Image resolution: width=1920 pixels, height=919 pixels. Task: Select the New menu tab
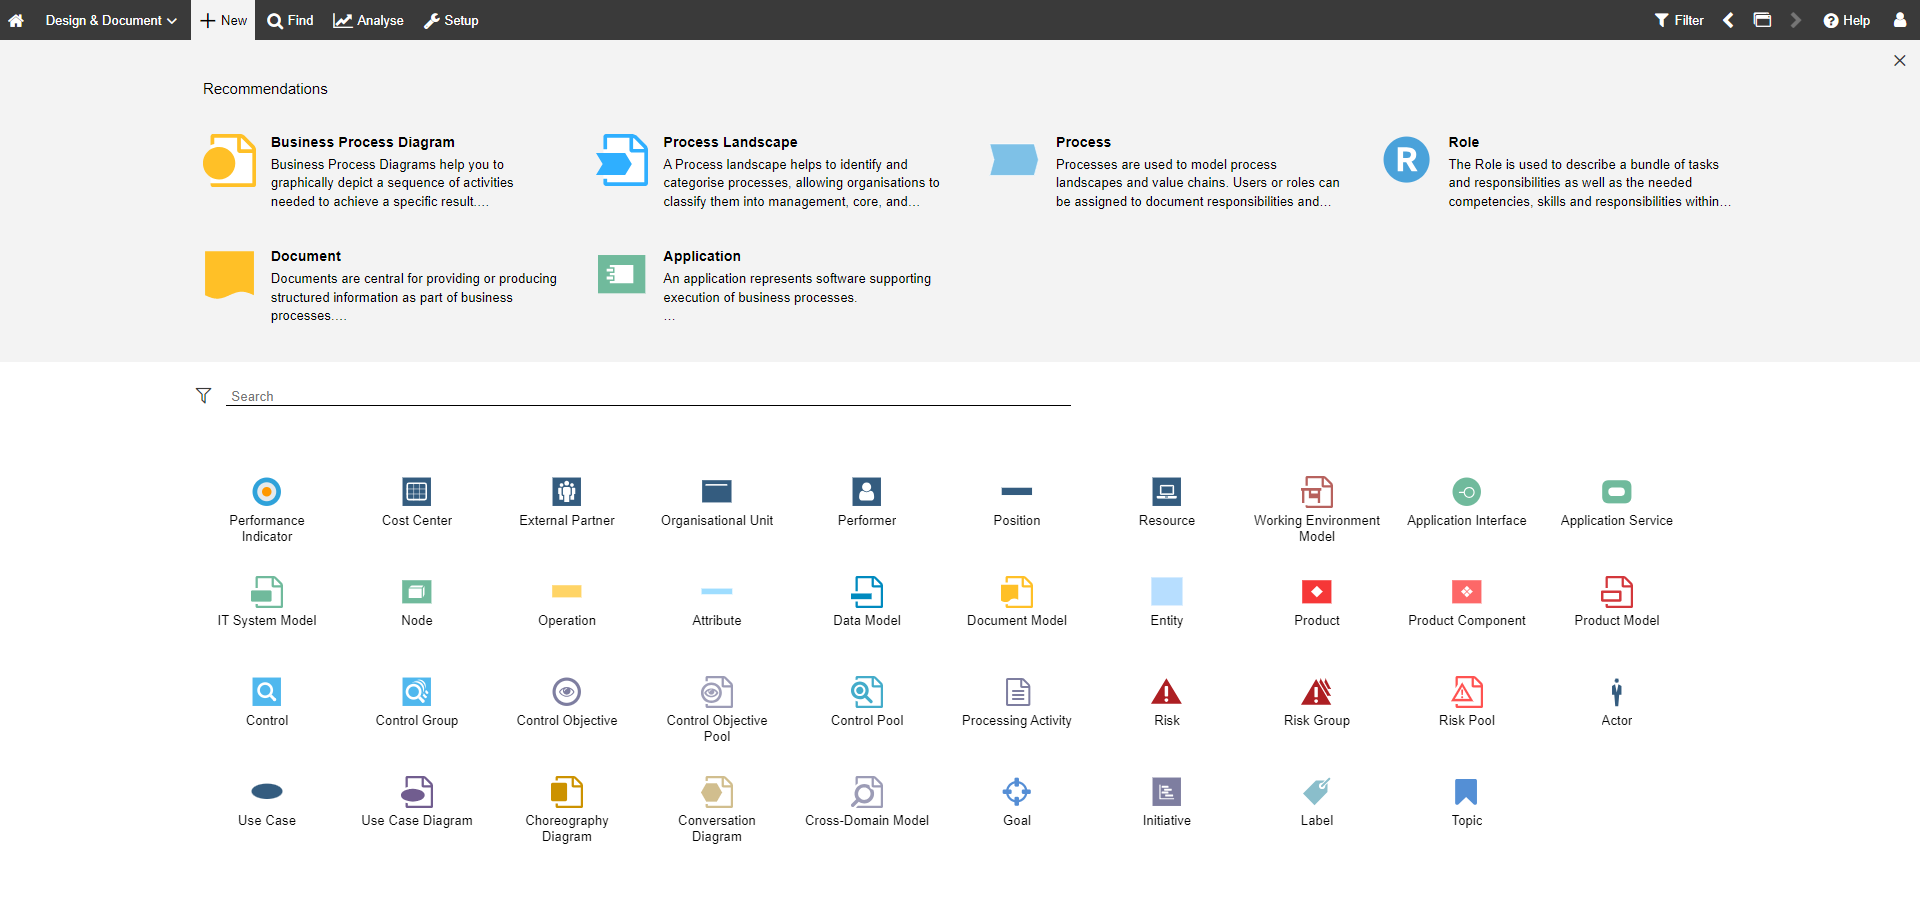pos(224,20)
